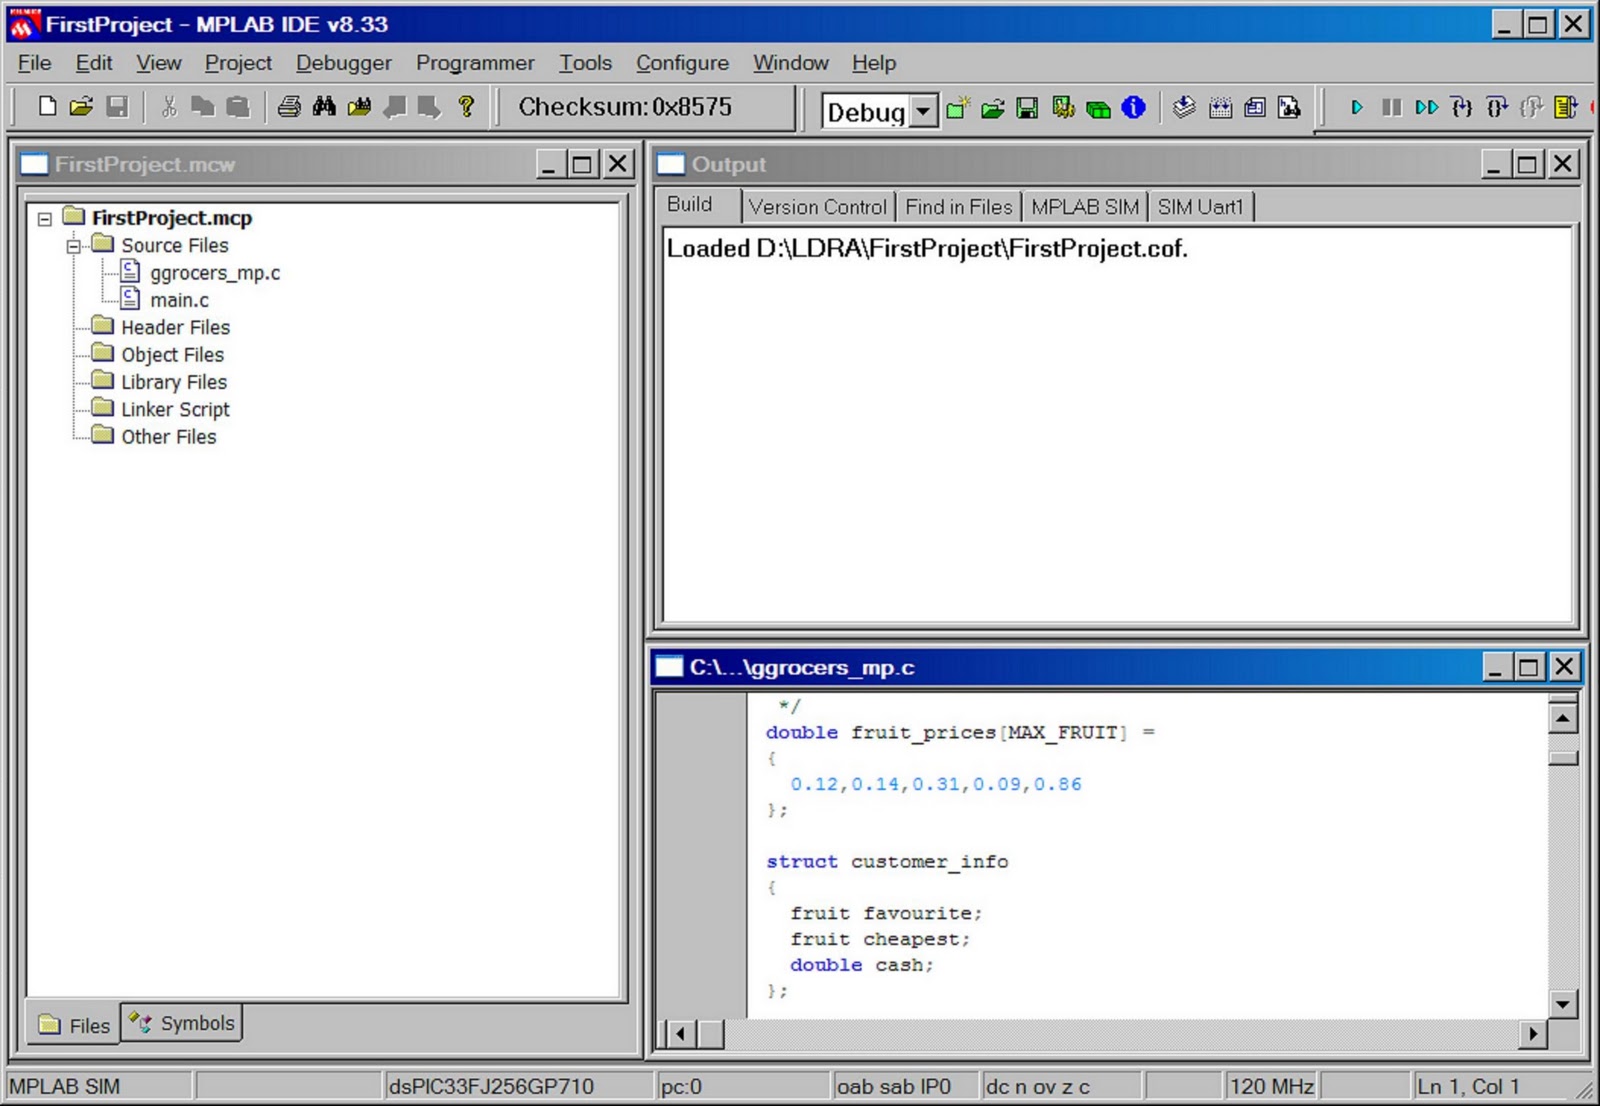The image size is (1600, 1106).
Task: Select the SIM Uart1 tab
Action: pyautogui.click(x=1202, y=206)
